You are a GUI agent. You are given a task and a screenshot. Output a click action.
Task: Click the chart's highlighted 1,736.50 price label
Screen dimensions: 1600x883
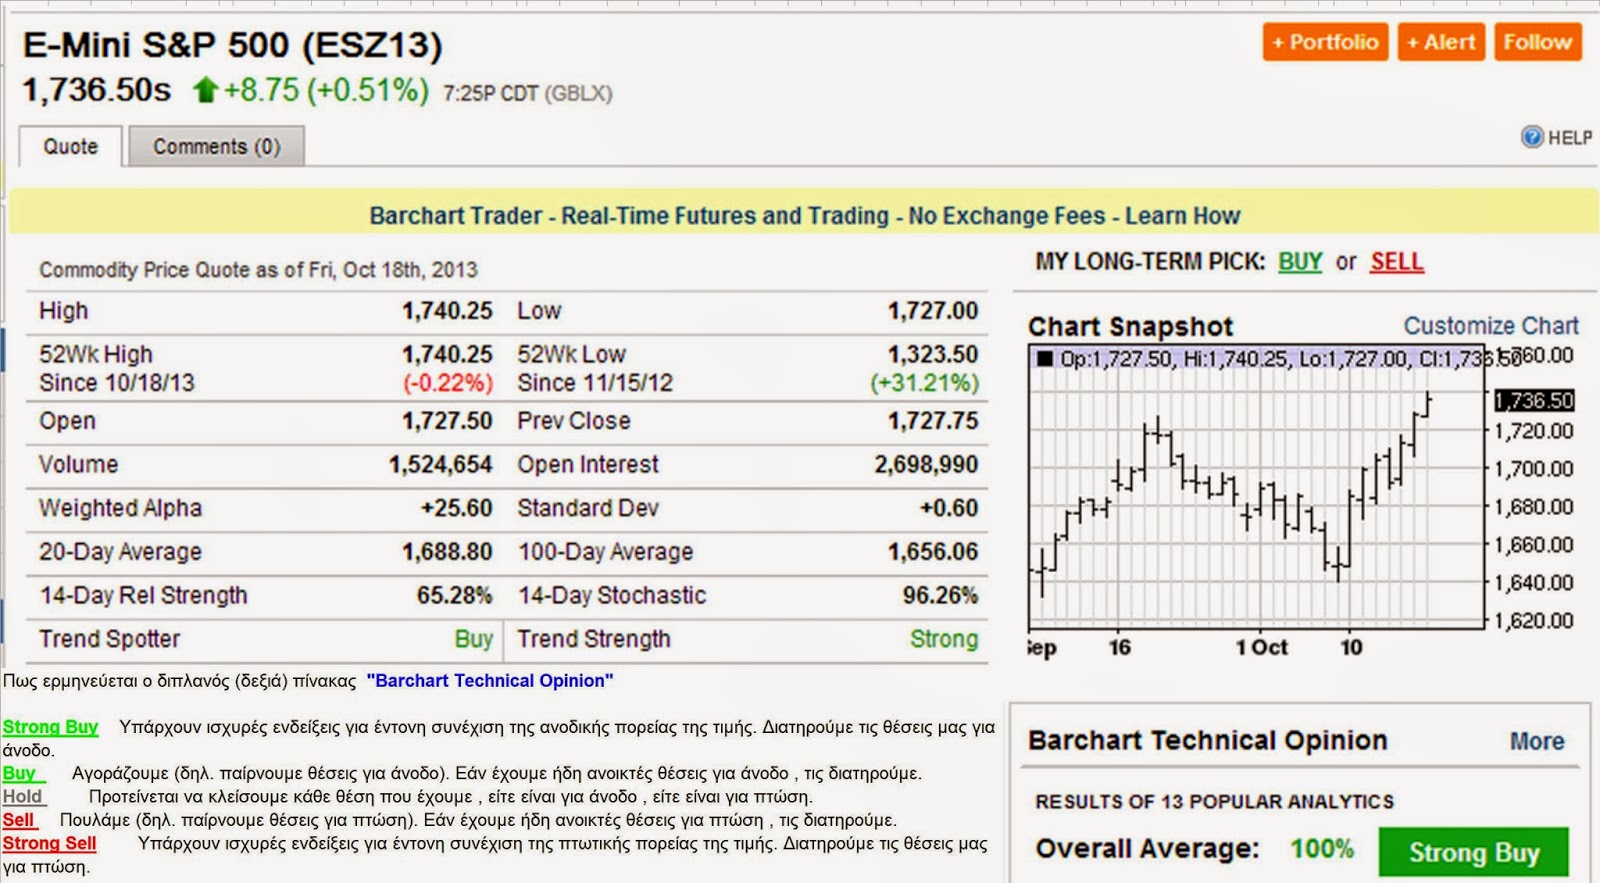click(1534, 400)
